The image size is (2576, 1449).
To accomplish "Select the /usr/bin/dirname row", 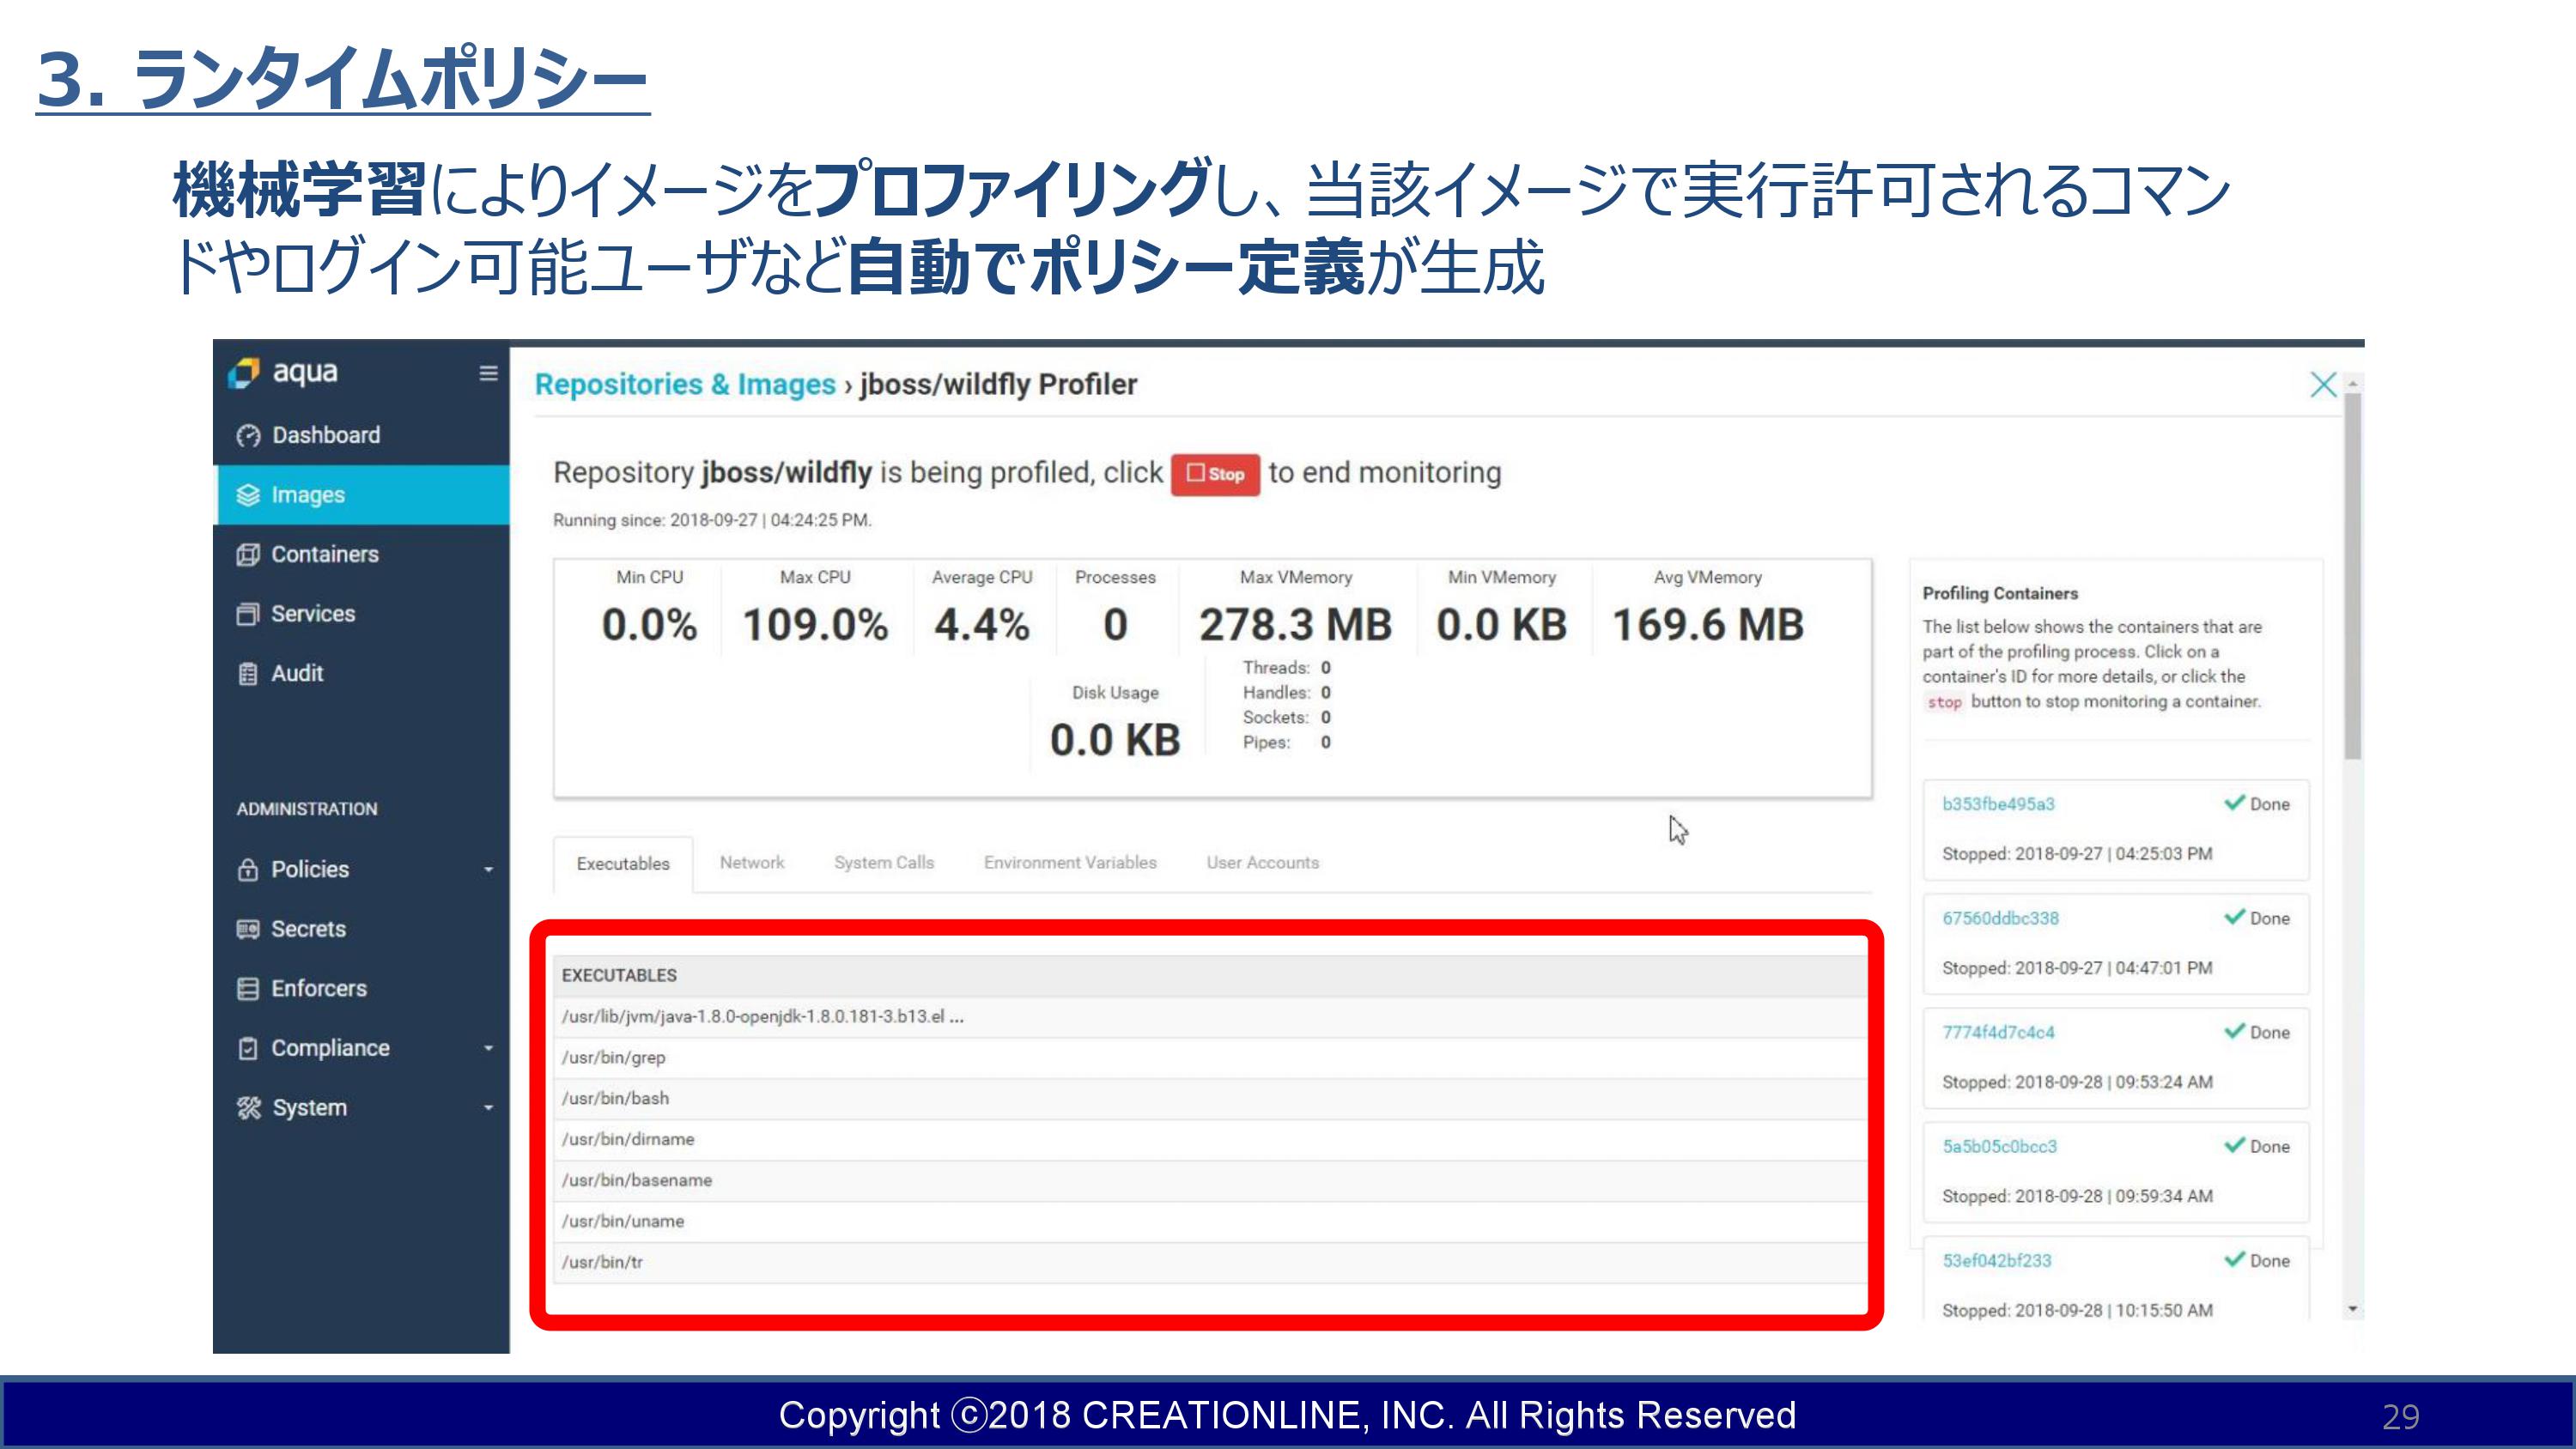I will [x=1211, y=1139].
